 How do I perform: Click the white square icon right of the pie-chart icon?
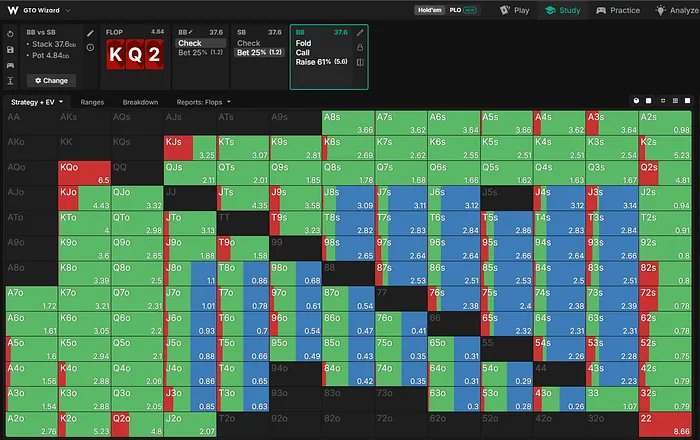click(x=649, y=101)
